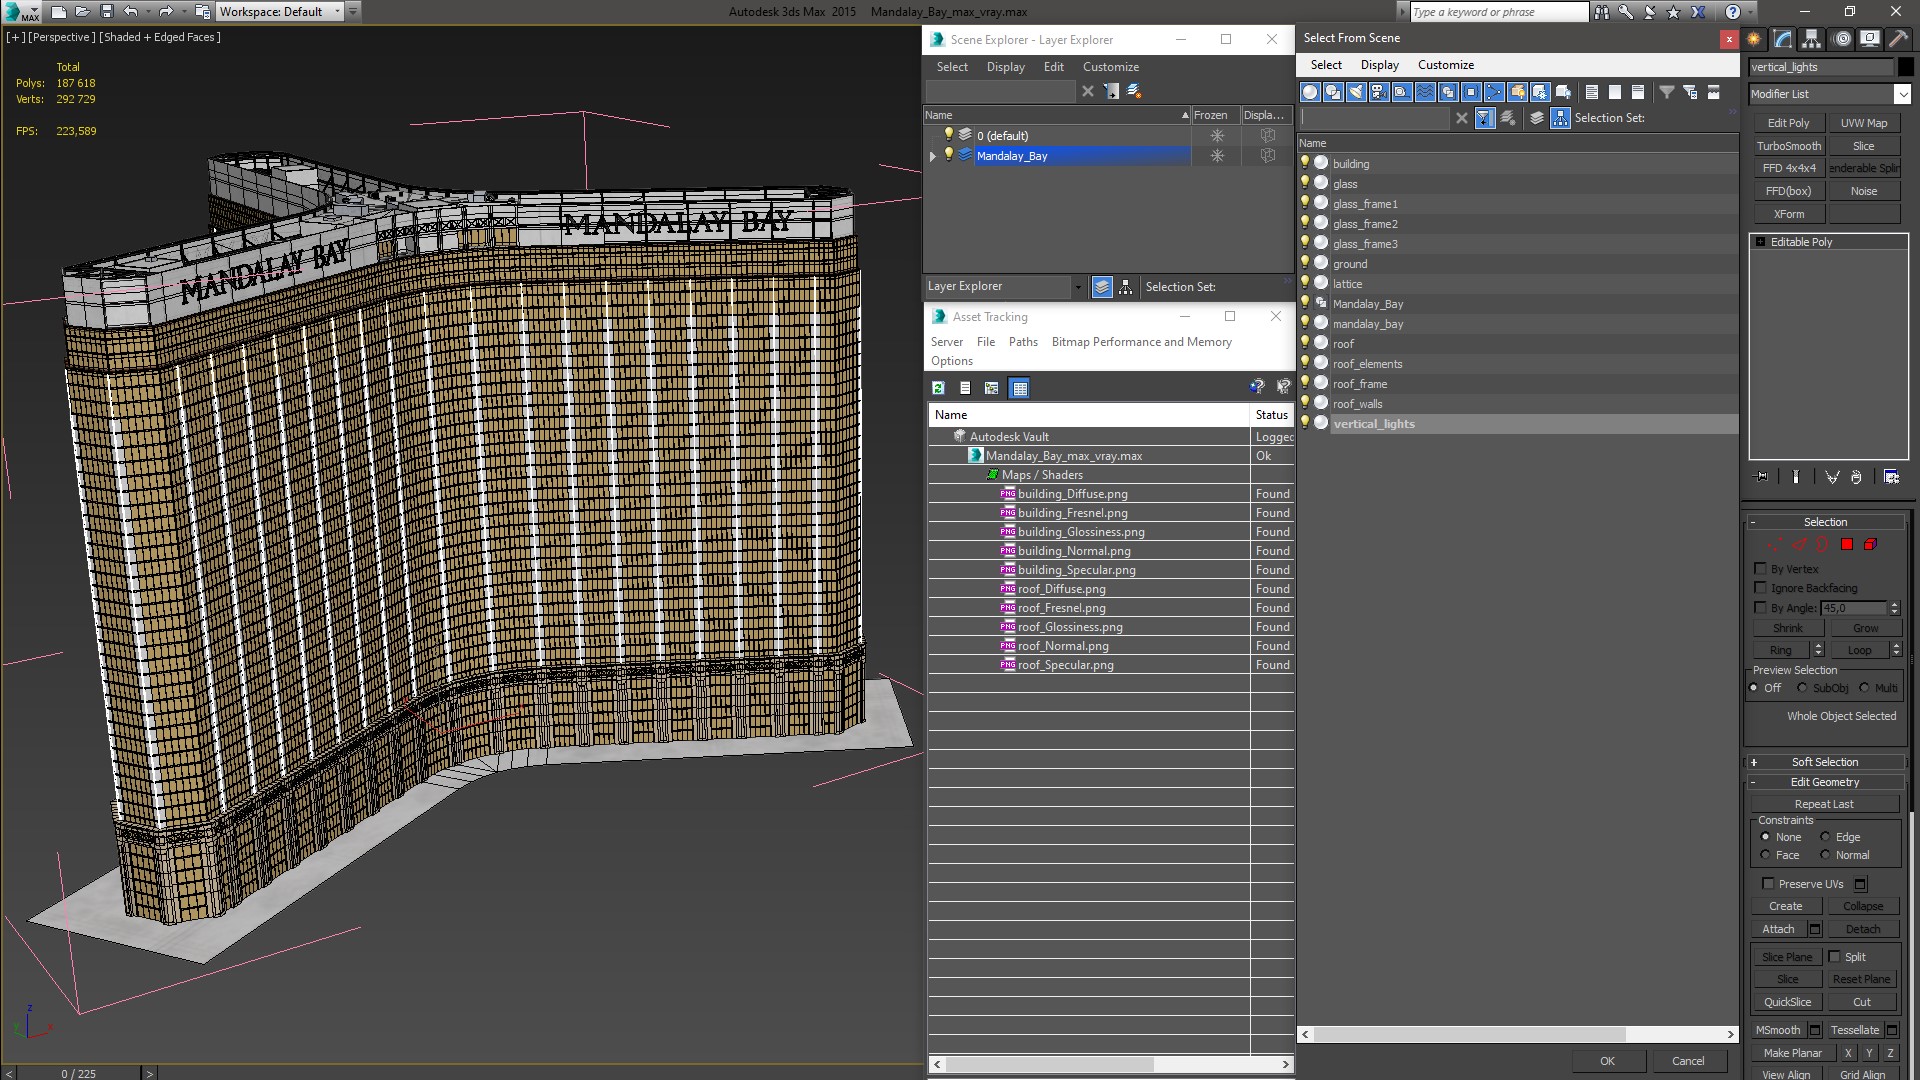Select Edge constraint radio button

[x=1825, y=837]
